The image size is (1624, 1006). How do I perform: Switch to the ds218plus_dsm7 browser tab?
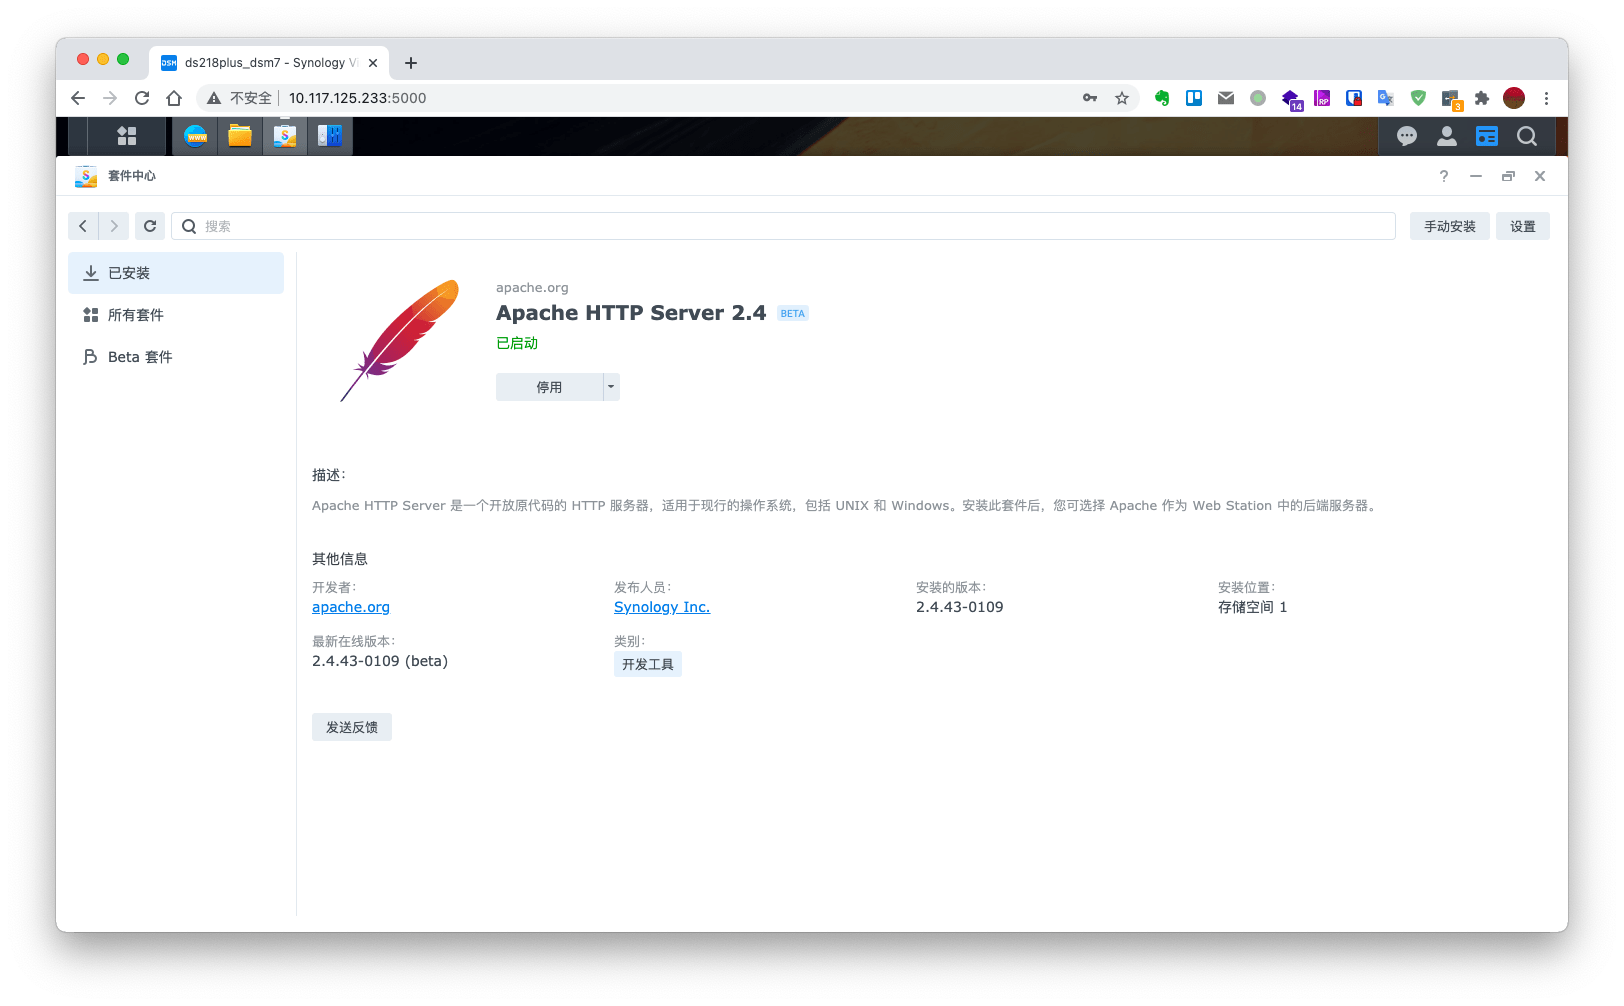269,63
